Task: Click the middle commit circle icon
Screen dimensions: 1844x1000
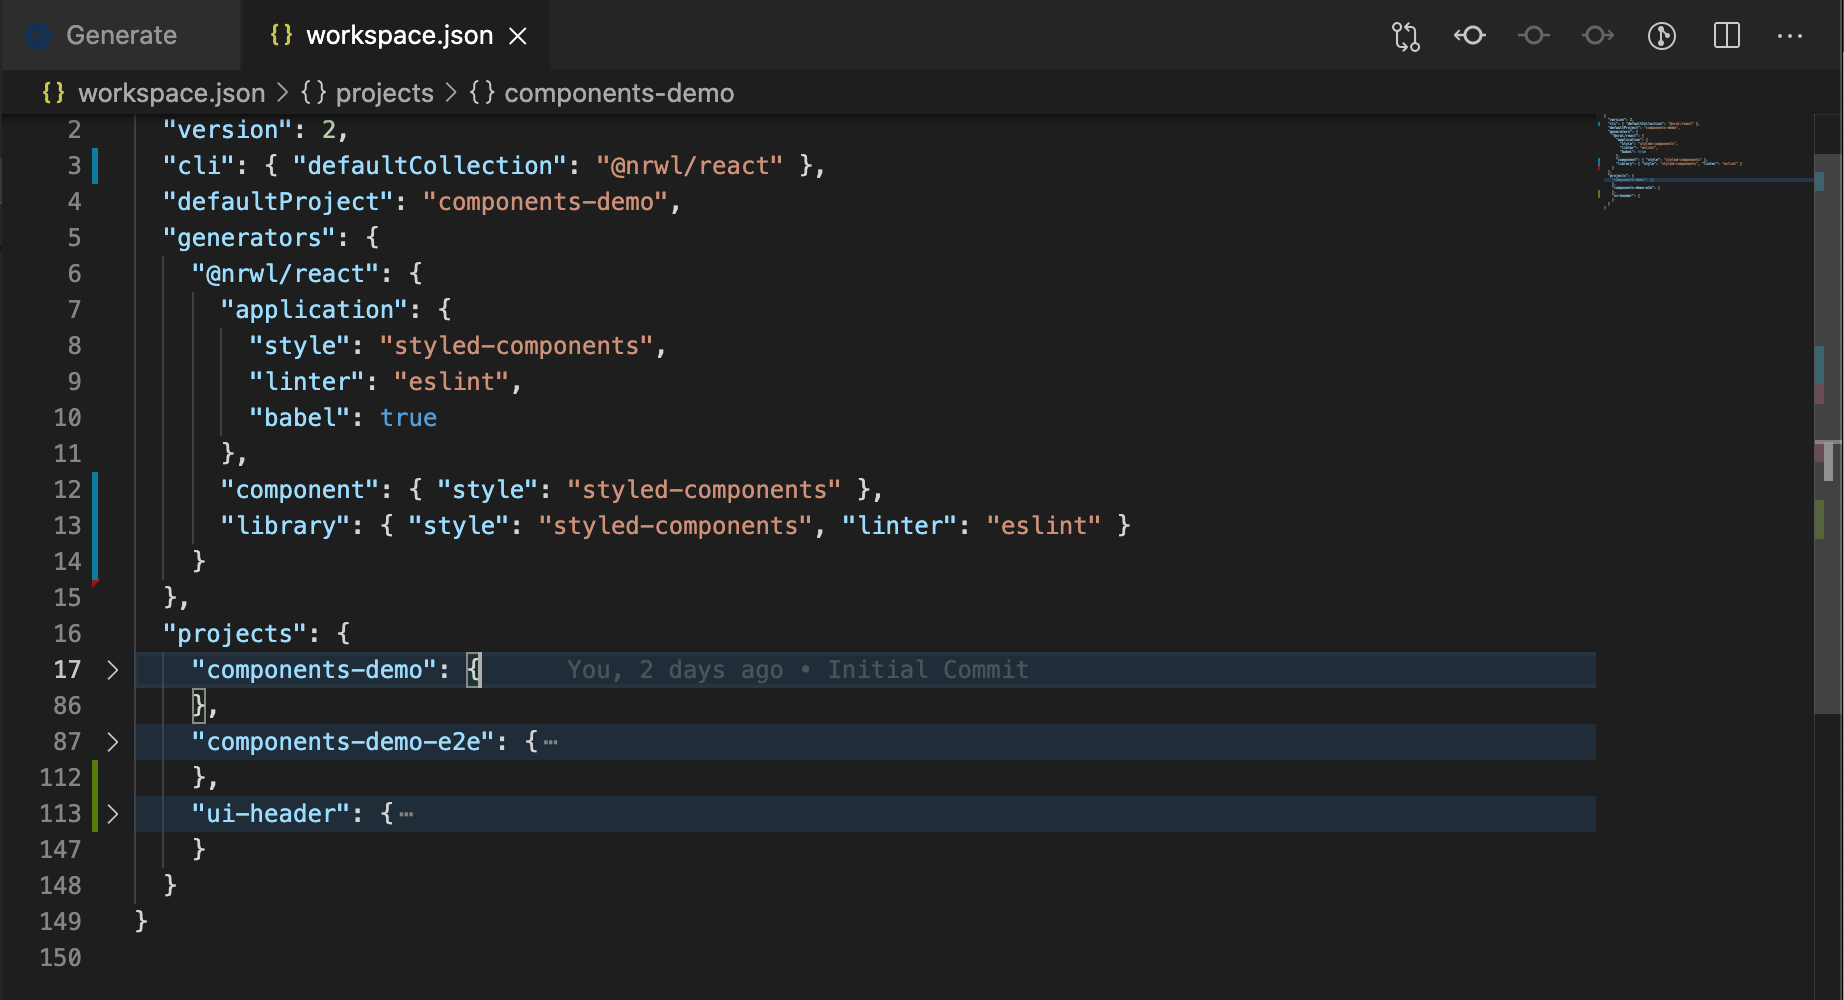Action: coord(1534,36)
